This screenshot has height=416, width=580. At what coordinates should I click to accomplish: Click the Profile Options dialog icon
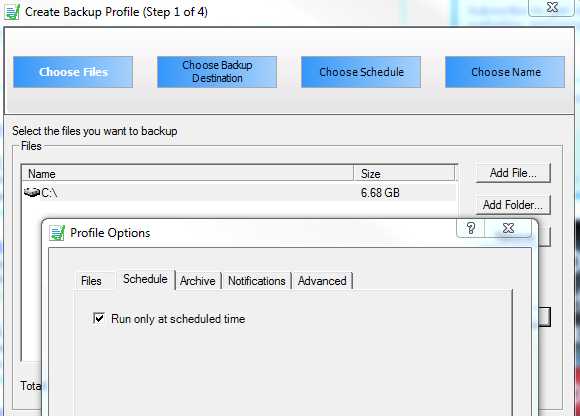[57, 233]
